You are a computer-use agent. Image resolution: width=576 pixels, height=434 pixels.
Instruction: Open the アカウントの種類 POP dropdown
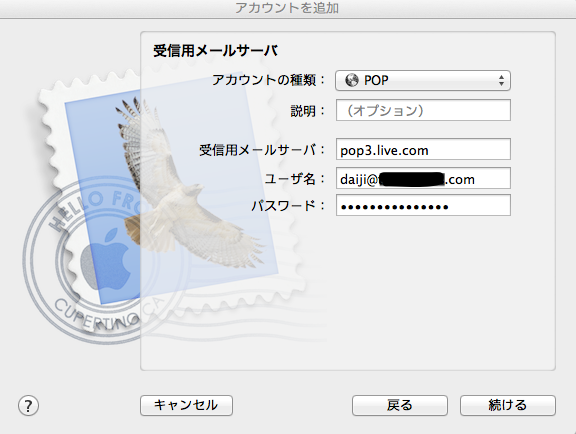coord(423,80)
